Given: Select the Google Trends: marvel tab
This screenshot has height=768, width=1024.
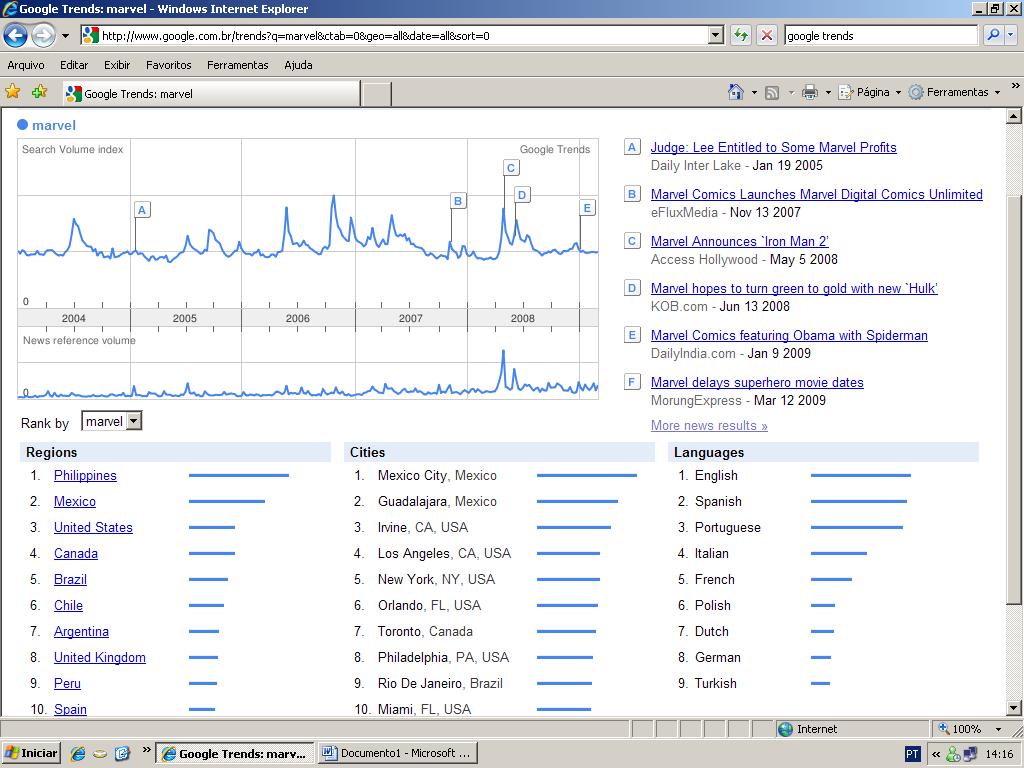Looking at the screenshot, I should click(211, 93).
